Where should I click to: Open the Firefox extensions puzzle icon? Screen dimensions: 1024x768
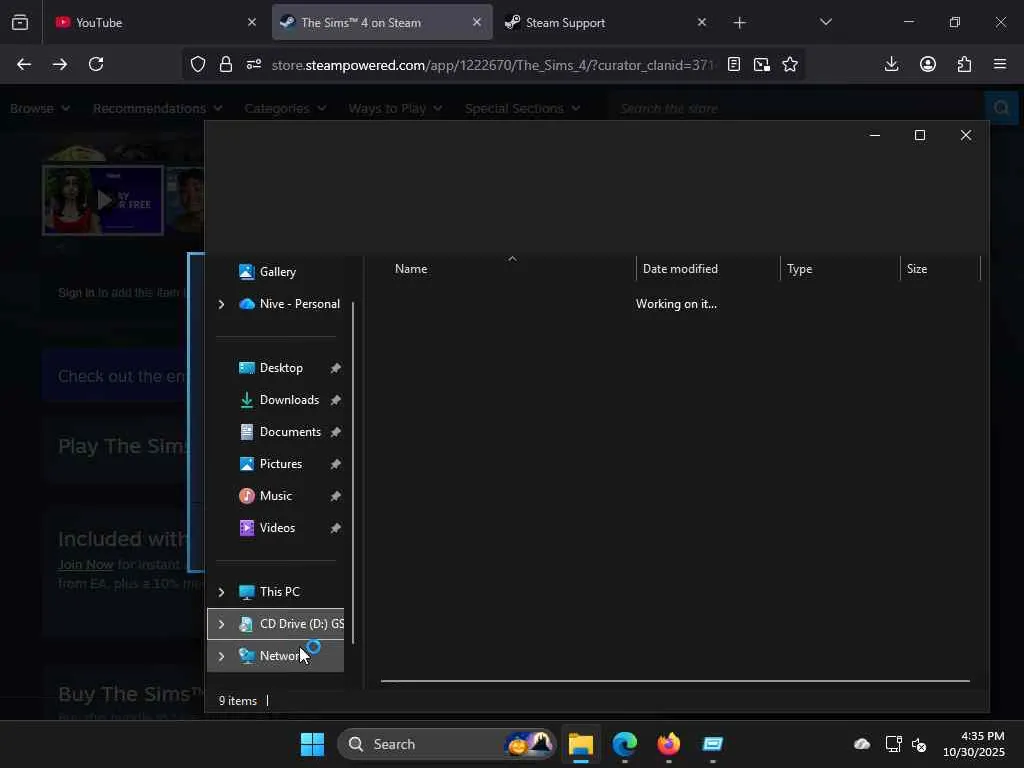964,64
